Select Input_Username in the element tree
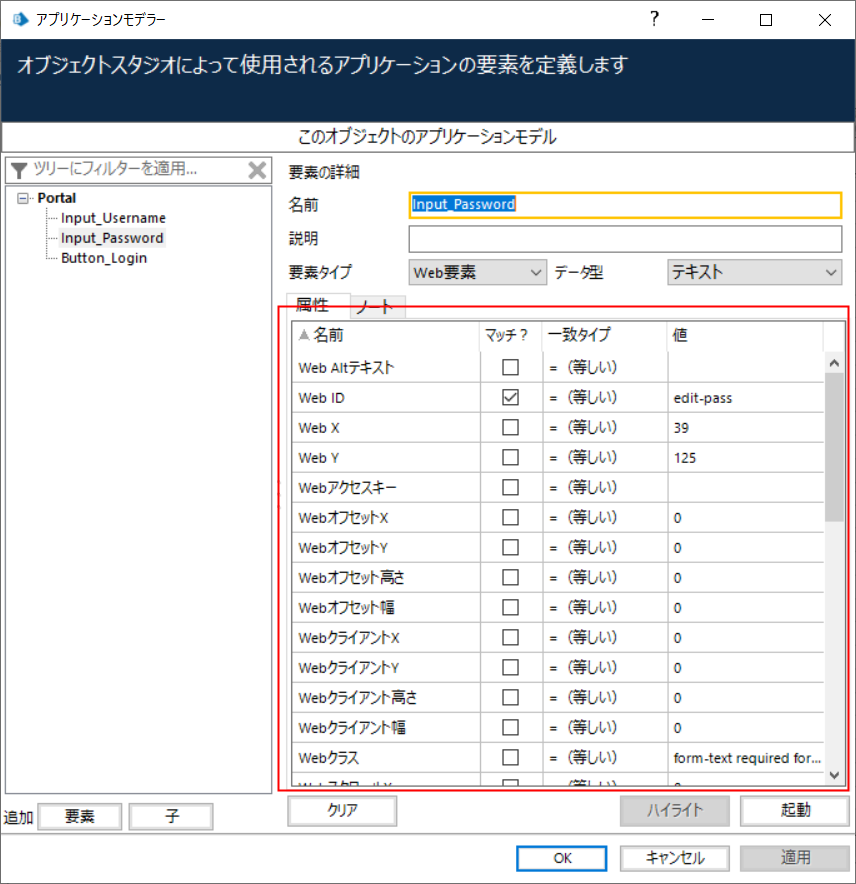This screenshot has height=884, width=856. (x=112, y=217)
